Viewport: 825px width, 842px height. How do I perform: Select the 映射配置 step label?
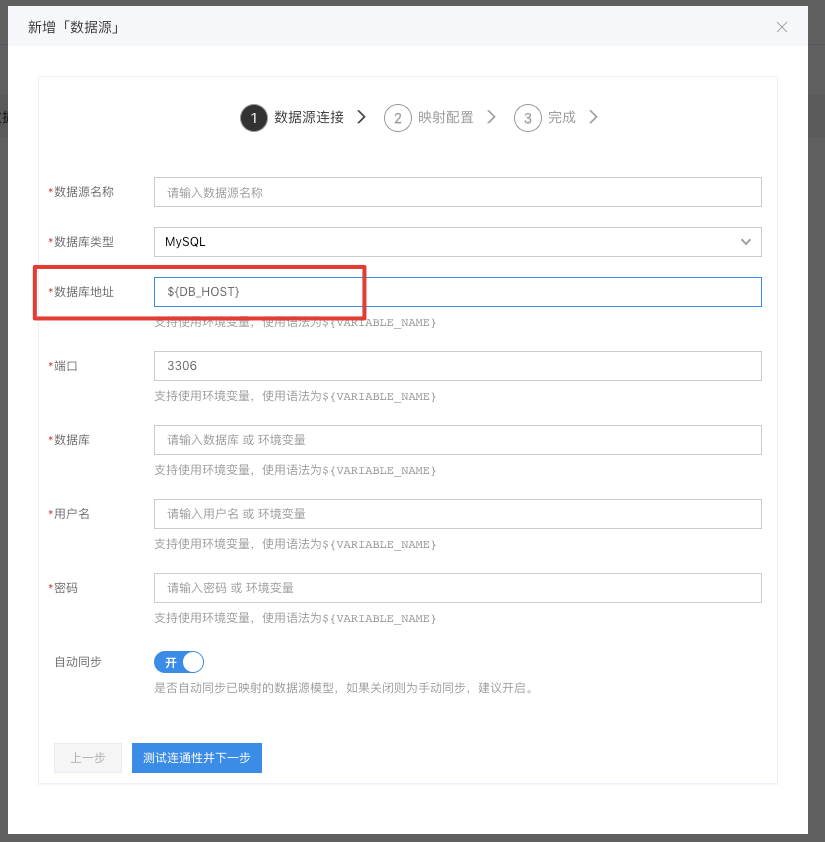click(446, 117)
